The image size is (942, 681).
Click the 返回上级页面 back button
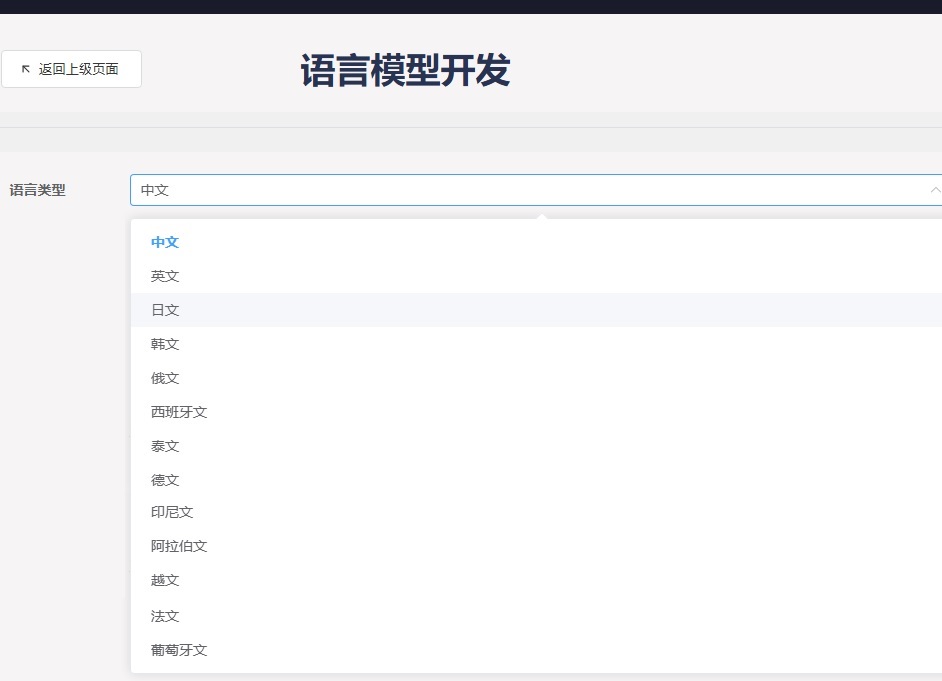coord(71,69)
